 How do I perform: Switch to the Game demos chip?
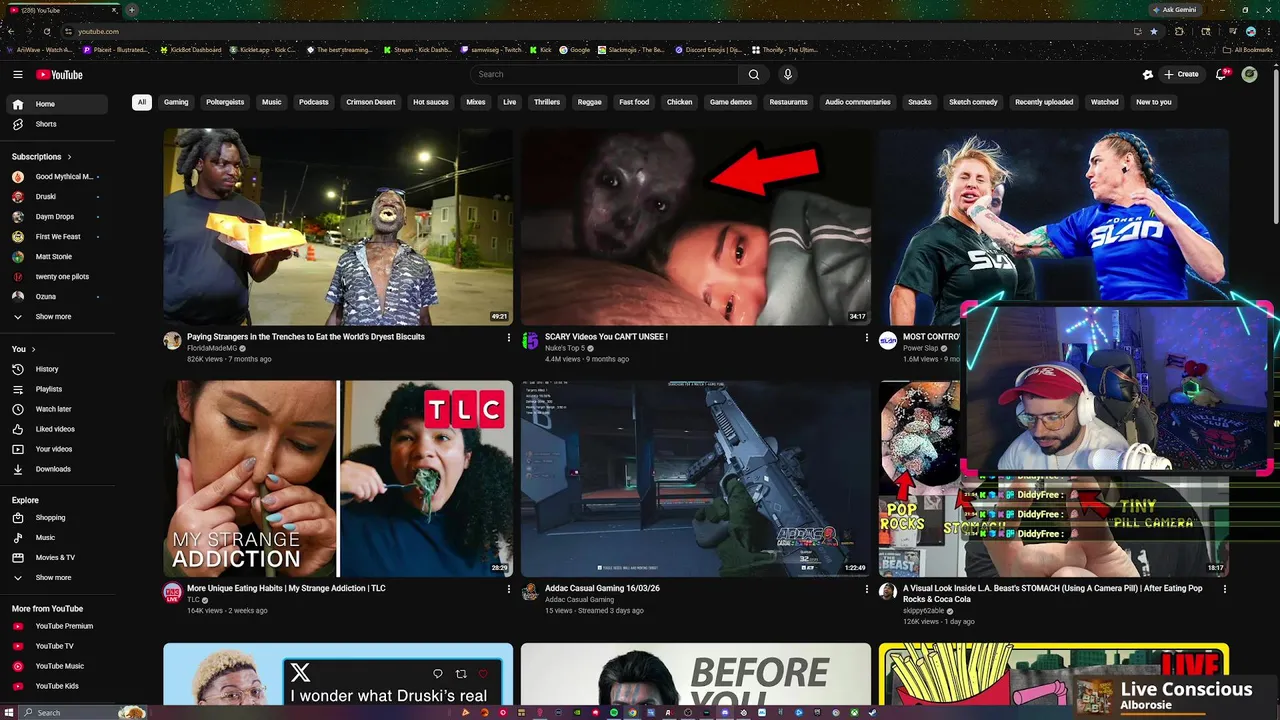coord(731,102)
